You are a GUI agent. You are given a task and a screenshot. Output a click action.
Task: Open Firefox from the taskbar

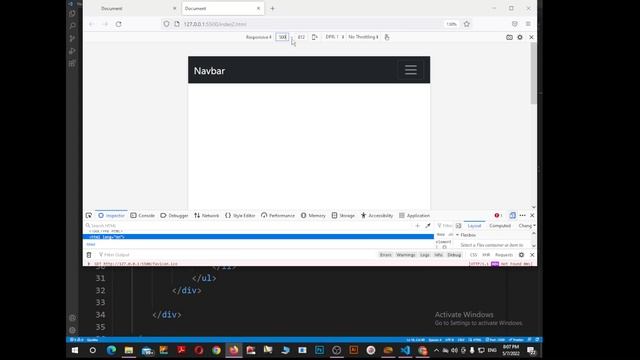(x=234, y=350)
